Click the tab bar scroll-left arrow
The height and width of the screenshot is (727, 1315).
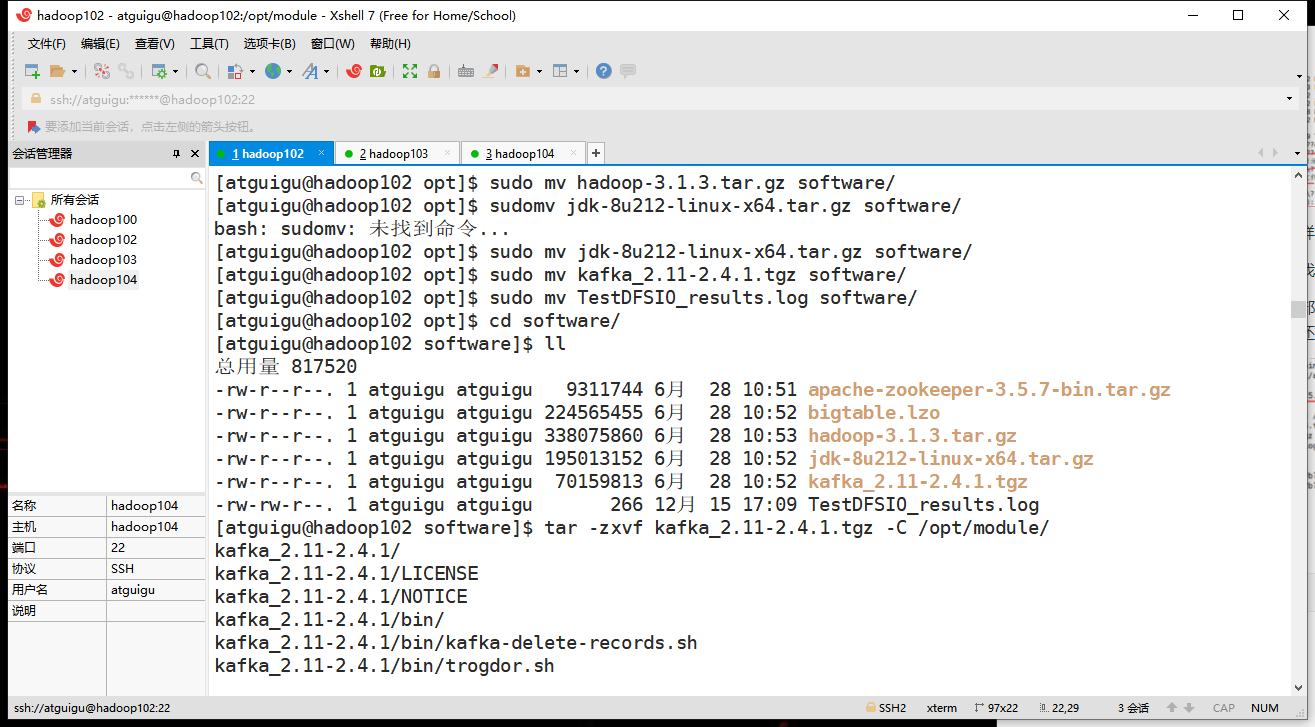[x=1260, y=153]
